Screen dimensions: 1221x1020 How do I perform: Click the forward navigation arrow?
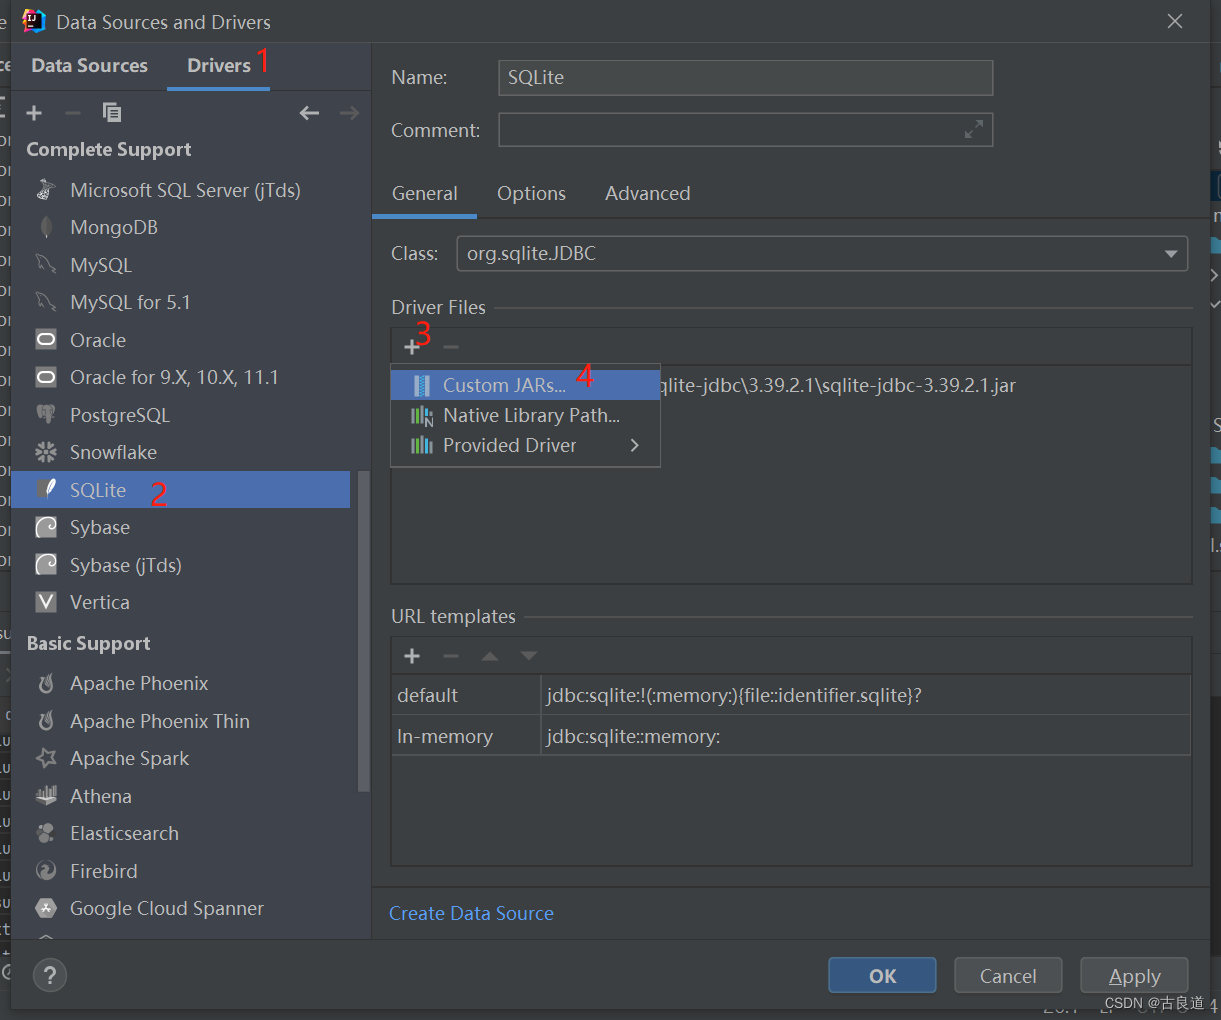349,113
